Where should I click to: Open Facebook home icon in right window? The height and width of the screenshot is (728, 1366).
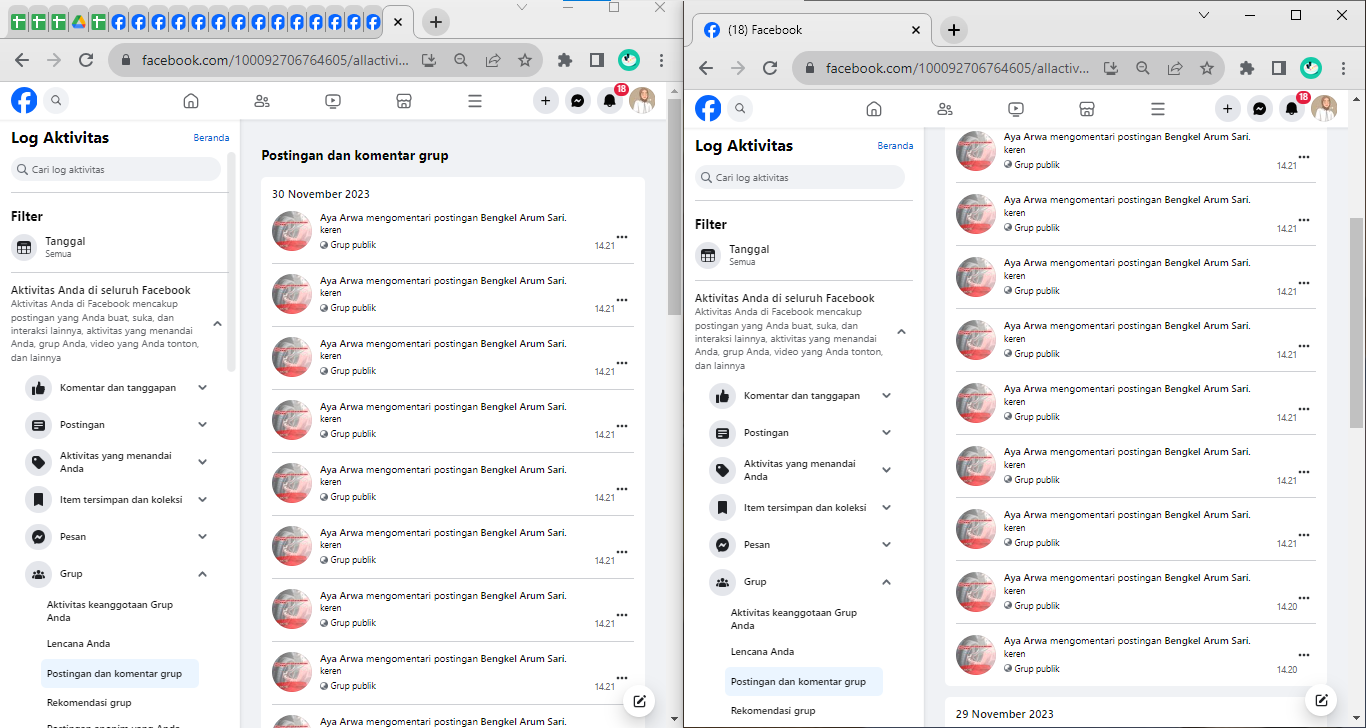pos(874,109)
